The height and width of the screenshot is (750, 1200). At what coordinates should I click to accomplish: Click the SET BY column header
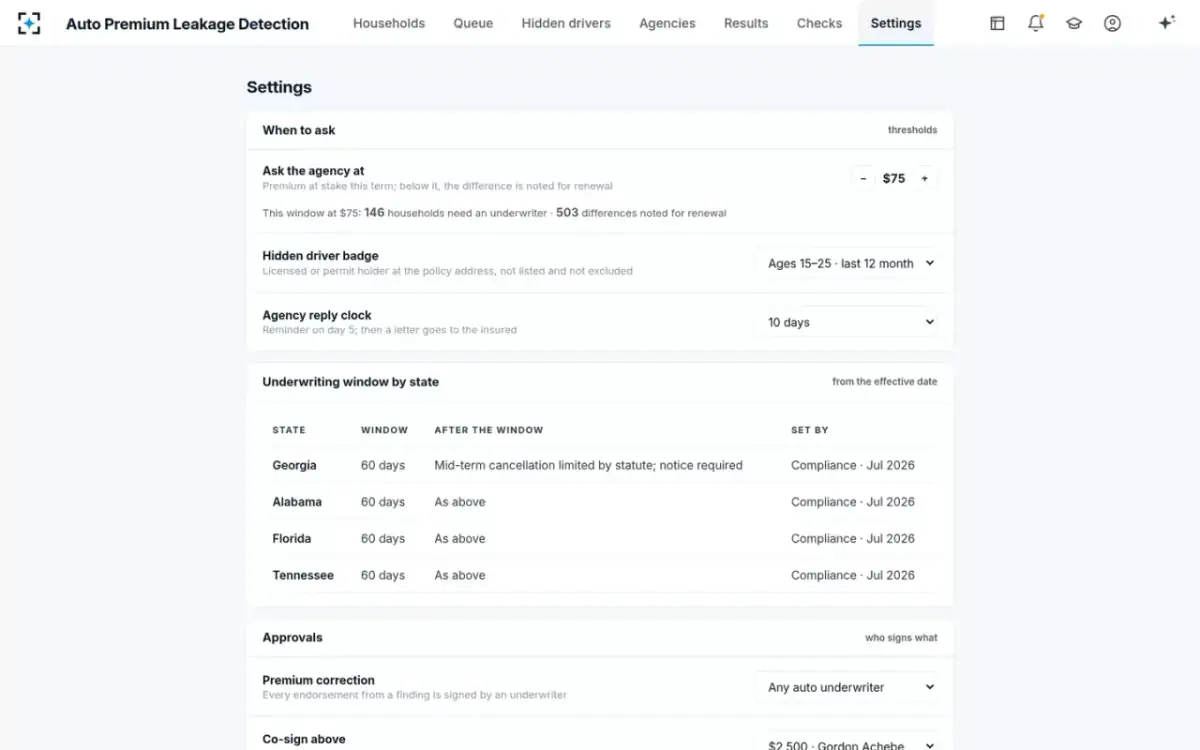pyautogui.click(x=810, y=430)
